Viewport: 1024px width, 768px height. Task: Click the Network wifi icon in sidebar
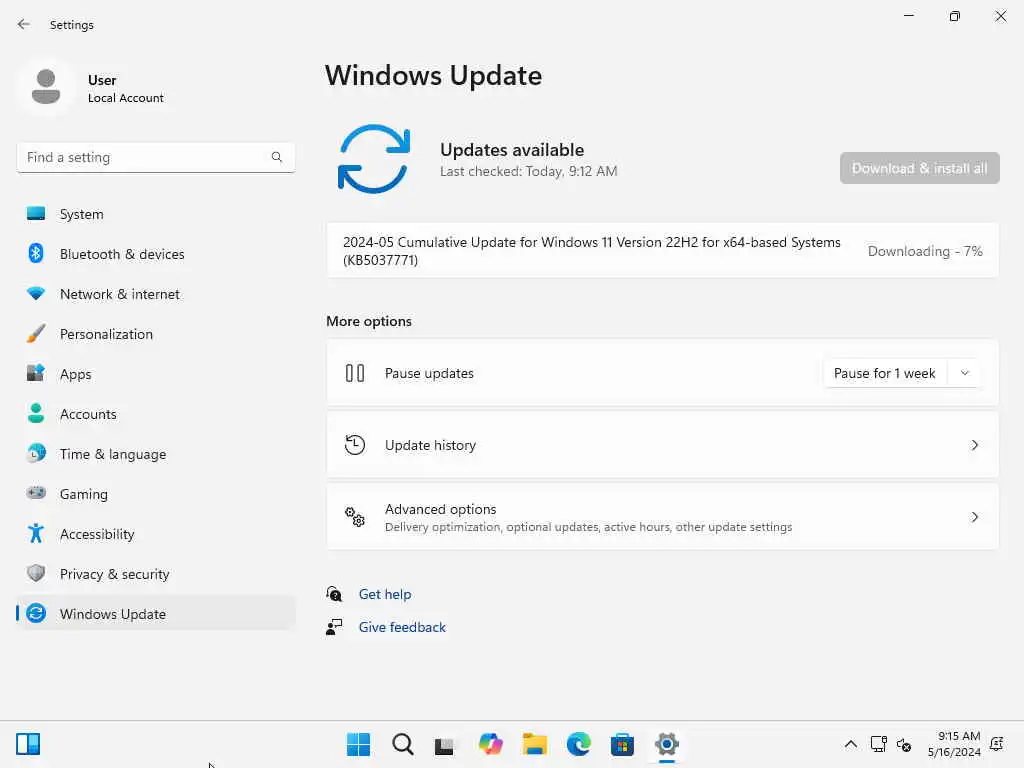36,293
